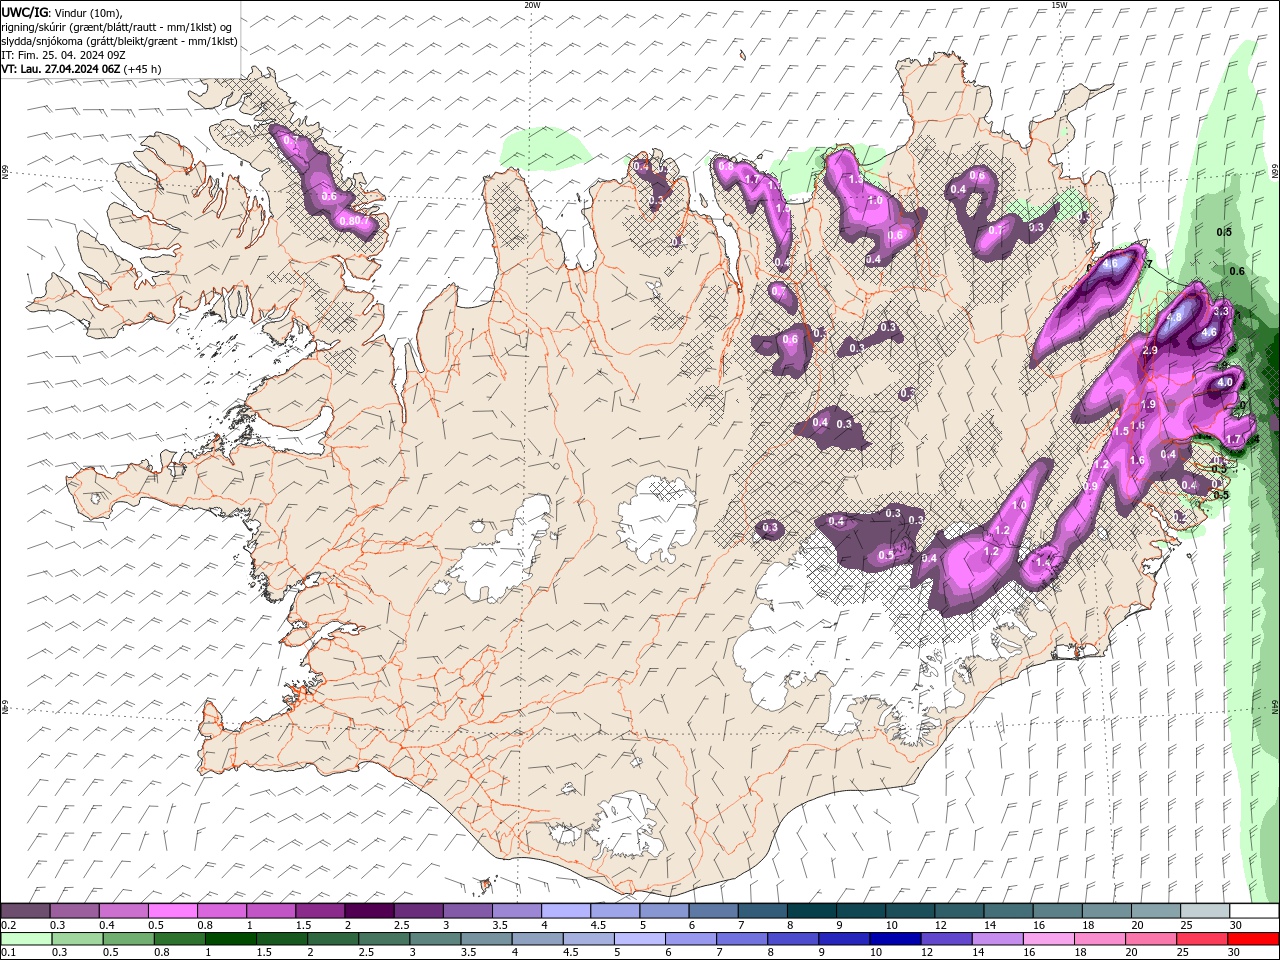The height and width of the screenshot is (960, 1280).
Task: Click the light pink swatch labeled 16 in lower legend
Action: (1049, 939)
